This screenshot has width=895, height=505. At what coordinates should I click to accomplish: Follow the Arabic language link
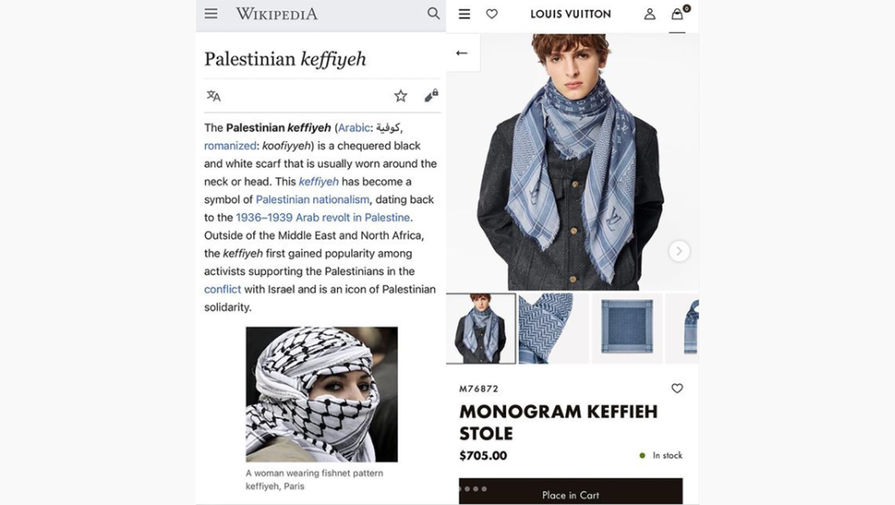click(x=353, y=128)
